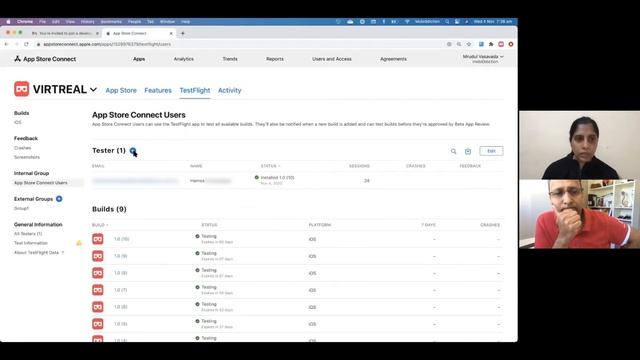Open Crashes under Feedback in sidebar

[22, 148]
